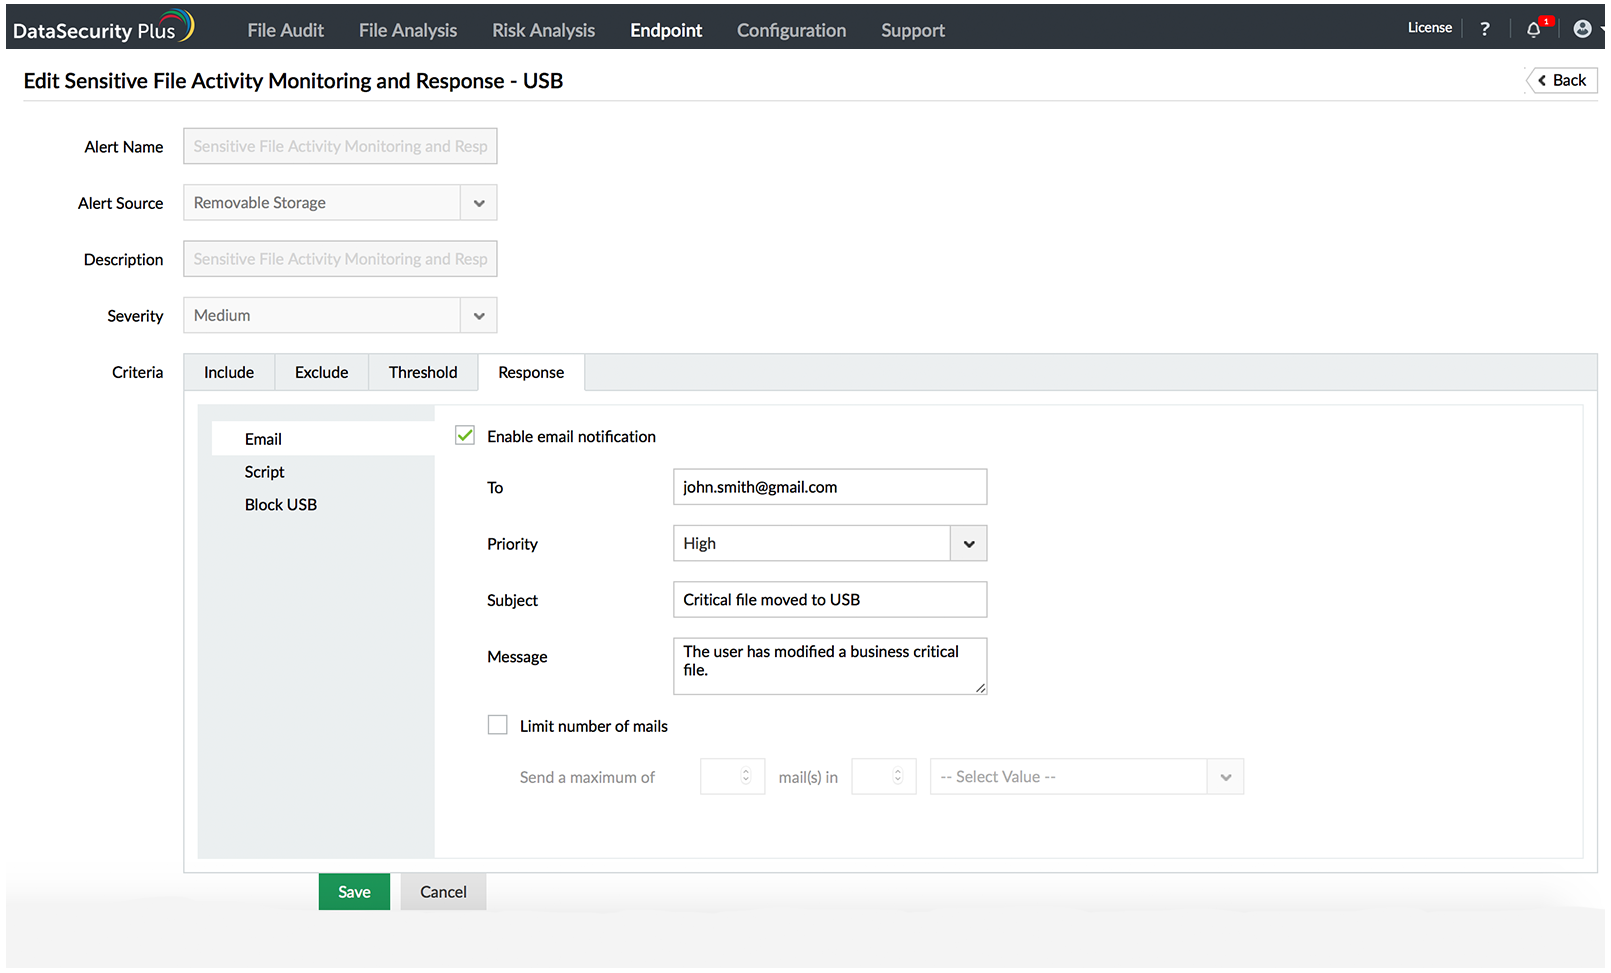Screen dimensions: 1611x973
Task: Open the Severity dropdown
Action: point(479,316)
